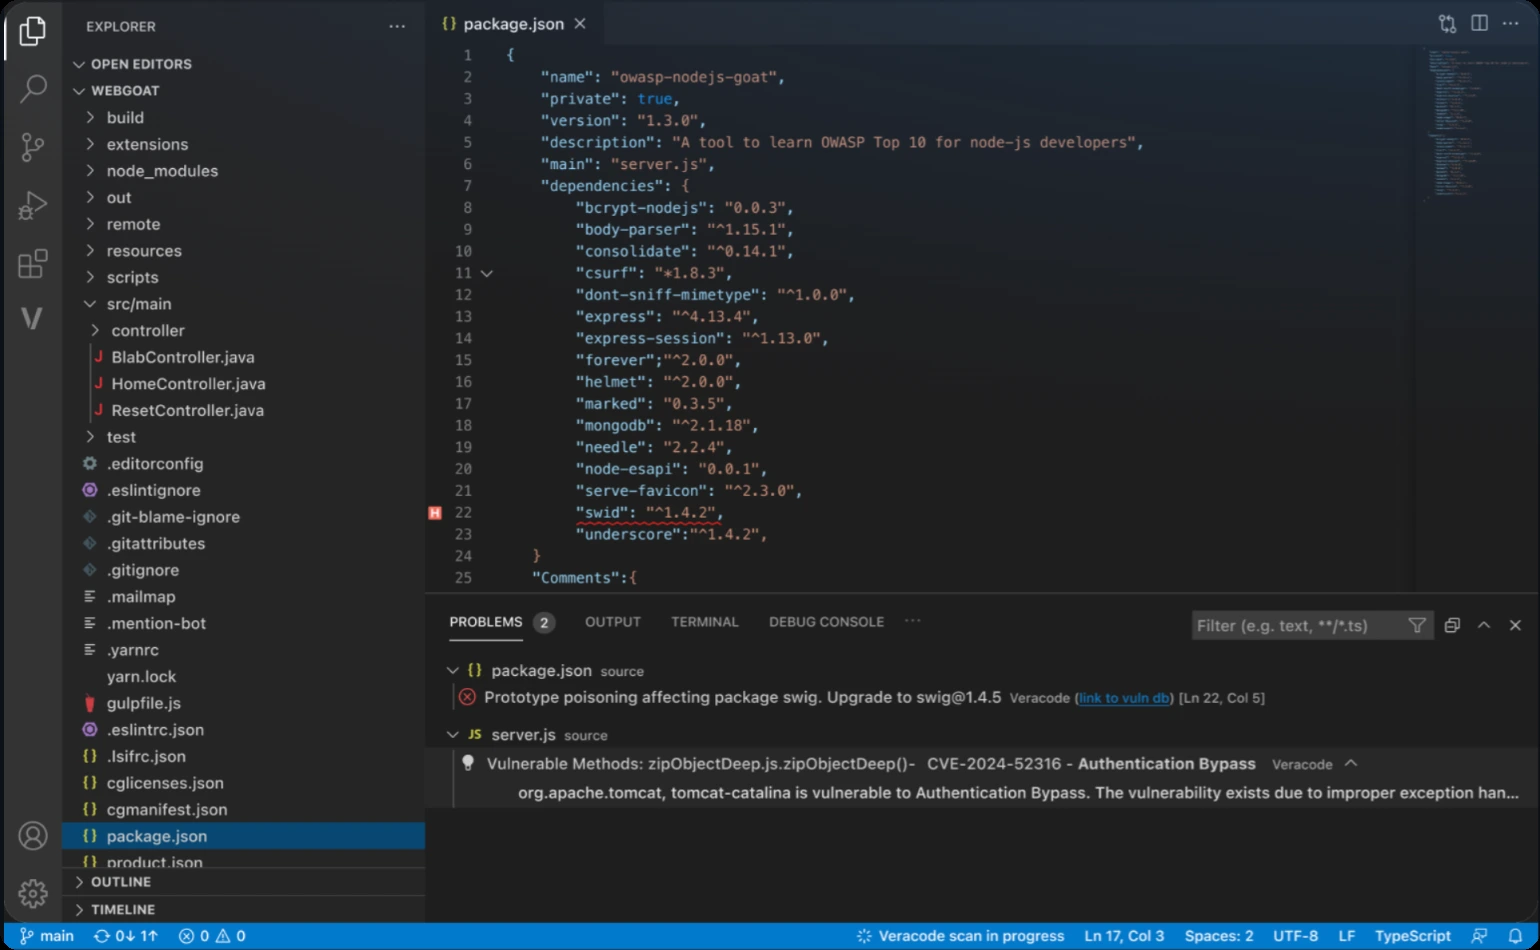Open more panel tabs ellipsis
Image resolution: width=1540 pixels, height=950 pixels.
(912, 621)
